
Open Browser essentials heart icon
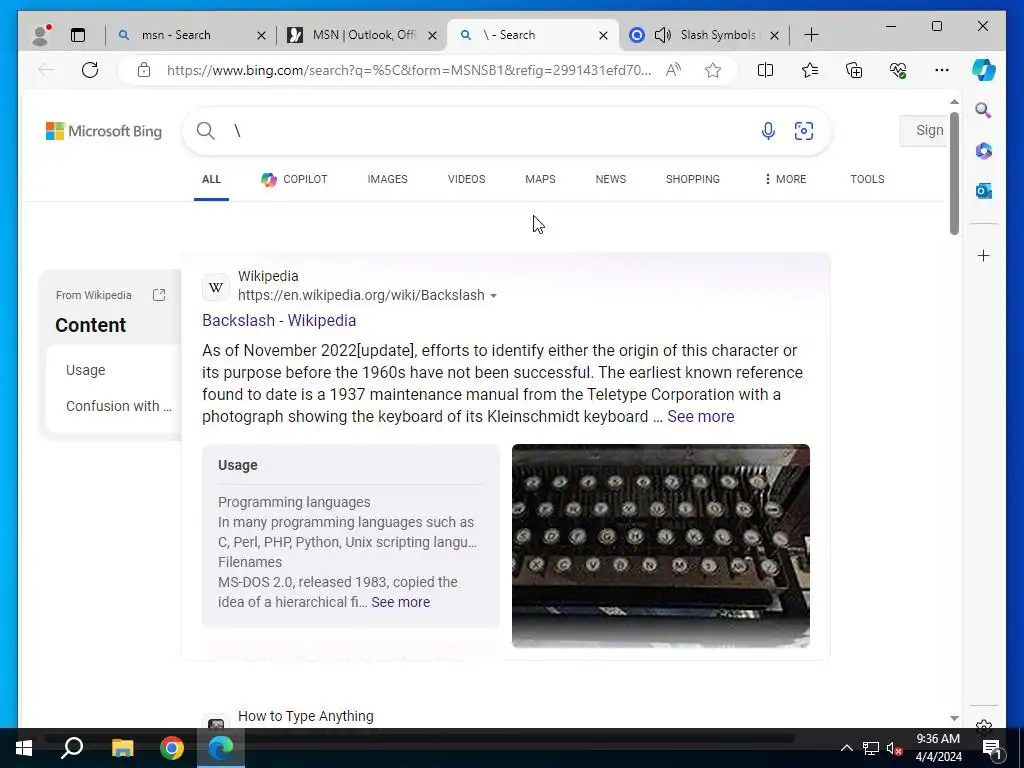point(898,70)
